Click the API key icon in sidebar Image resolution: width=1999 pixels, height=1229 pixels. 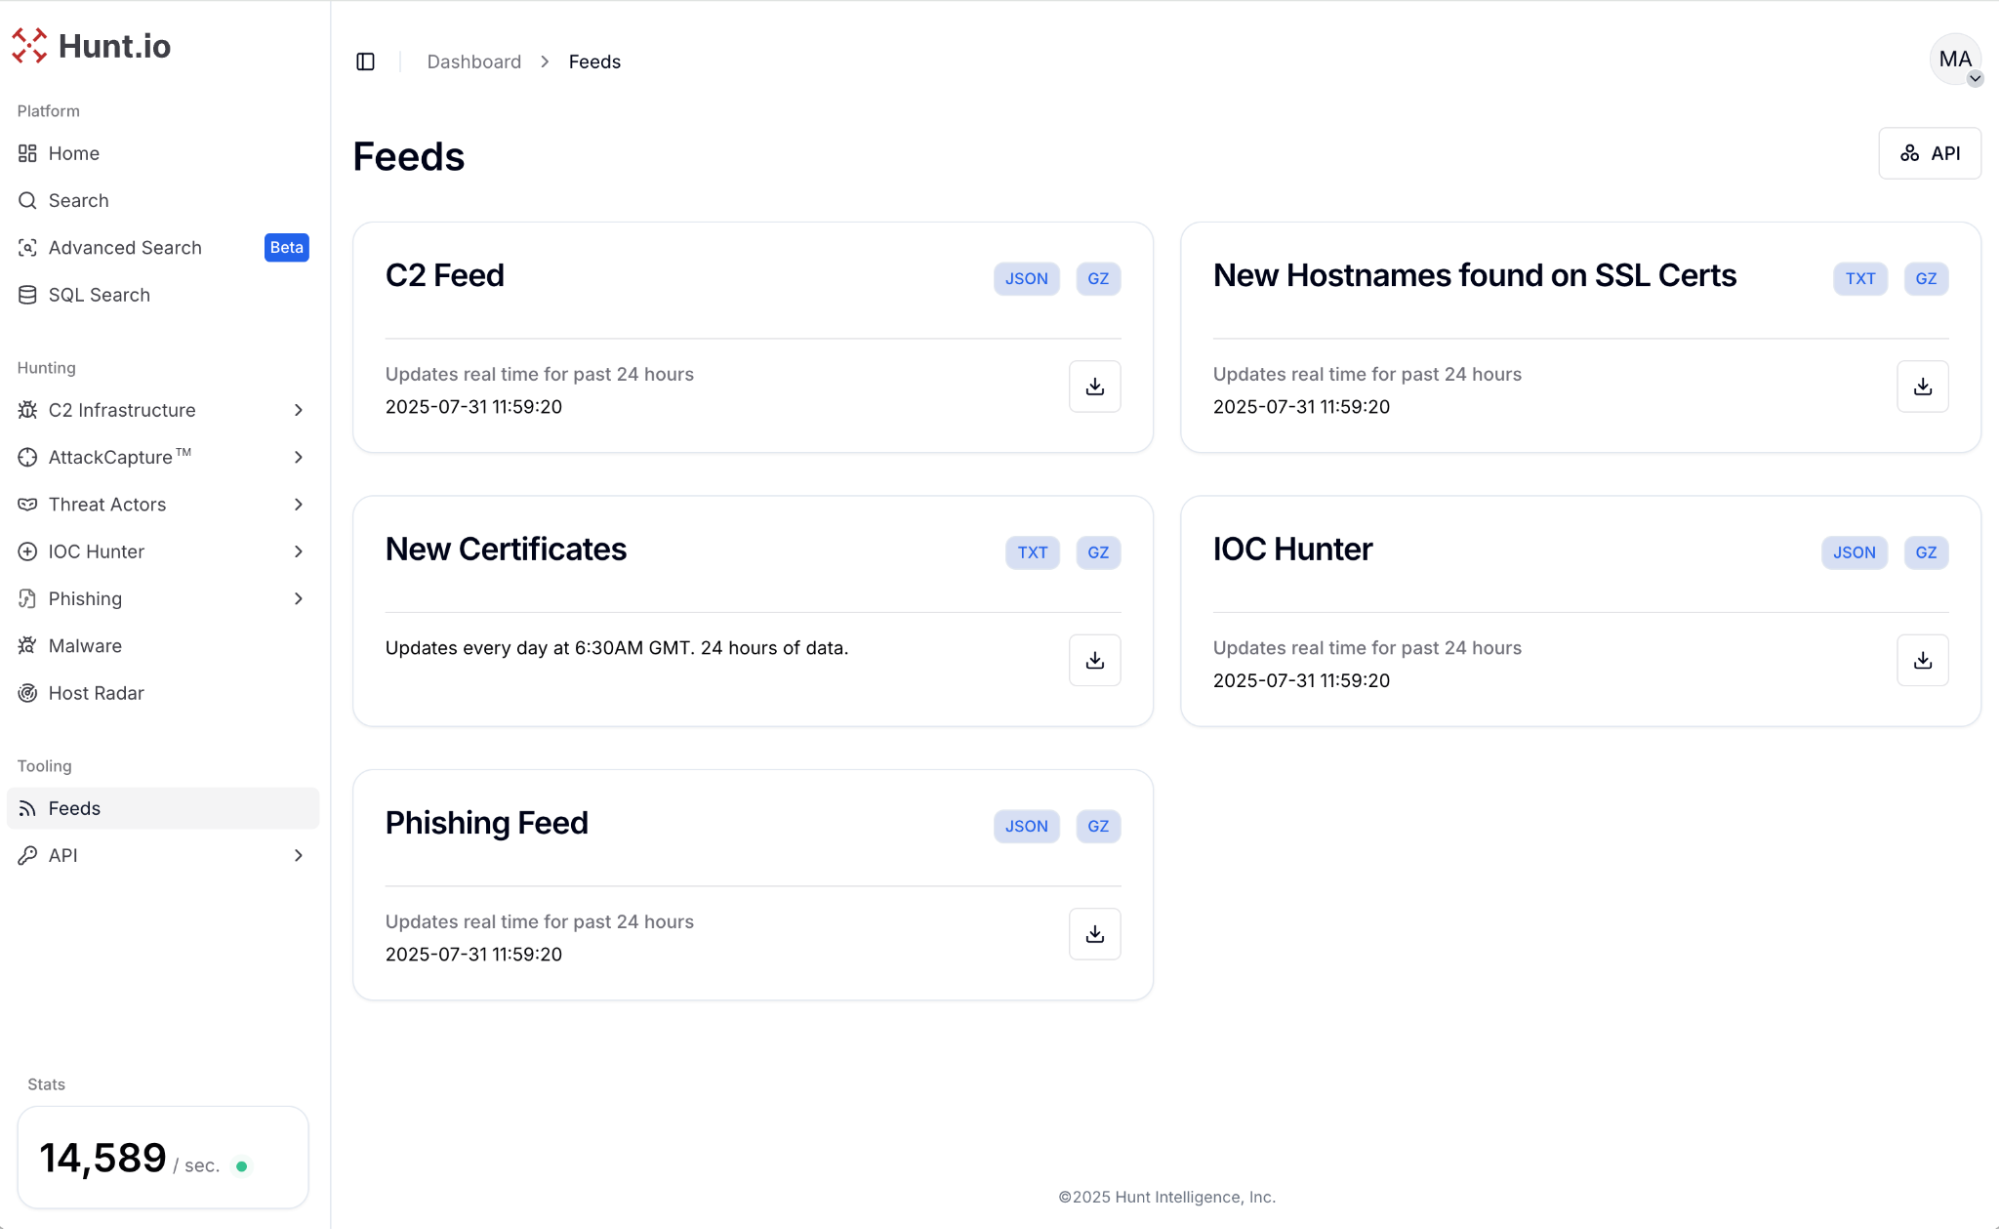click(x=27, y=855)
